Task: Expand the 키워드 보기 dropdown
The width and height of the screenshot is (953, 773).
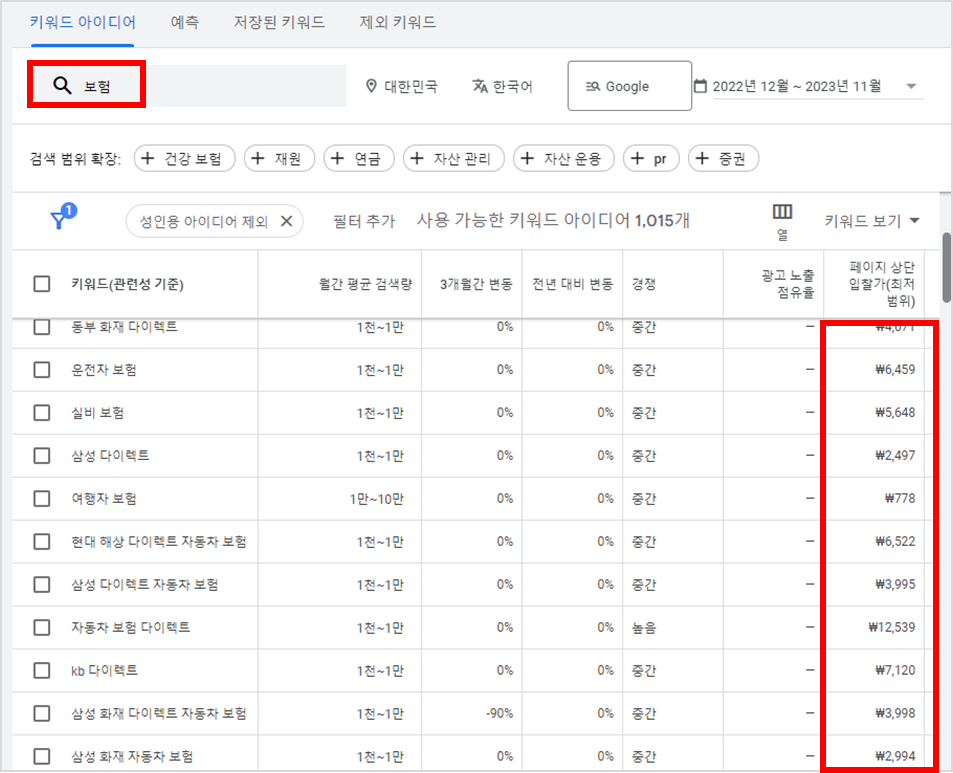Action: pos(915,221)
